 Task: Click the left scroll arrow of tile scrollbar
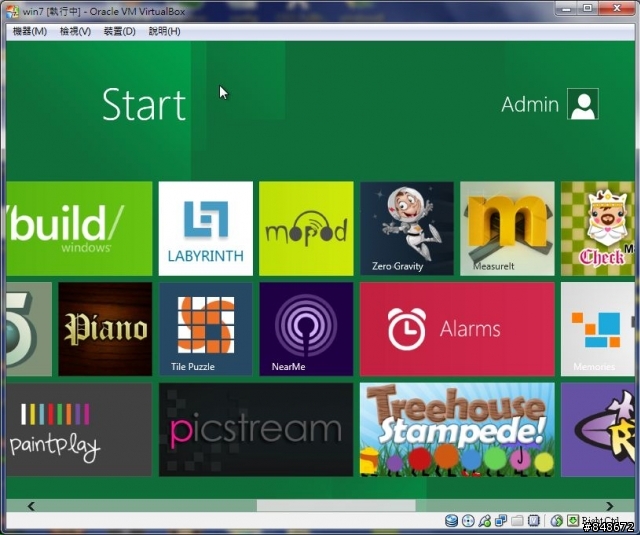point(31,506)
